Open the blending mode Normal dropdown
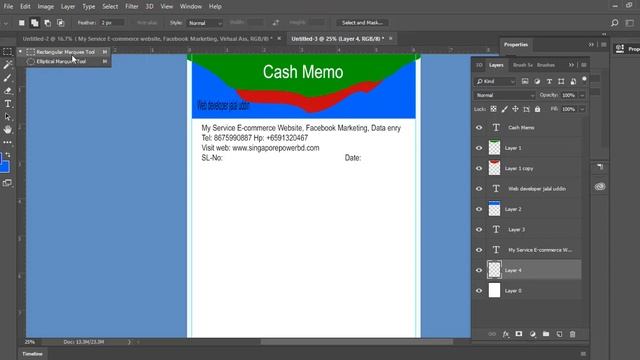The image size is (640, 360). [504, 95]
